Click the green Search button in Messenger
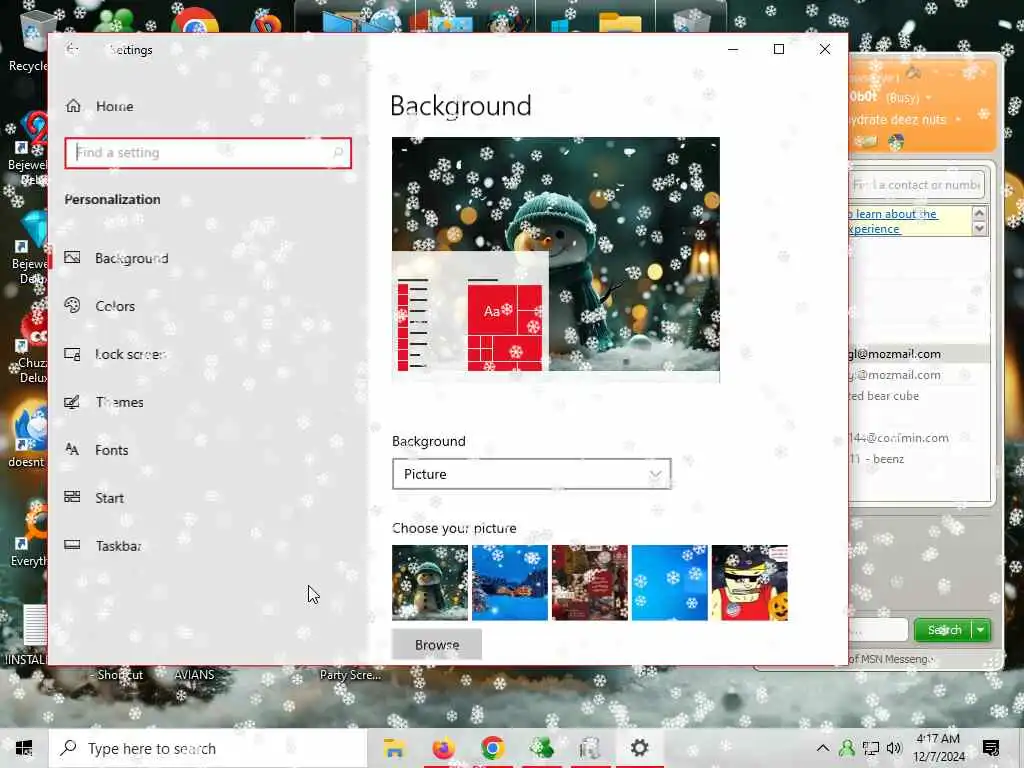Screen dimensions: 1024x768 944,630
